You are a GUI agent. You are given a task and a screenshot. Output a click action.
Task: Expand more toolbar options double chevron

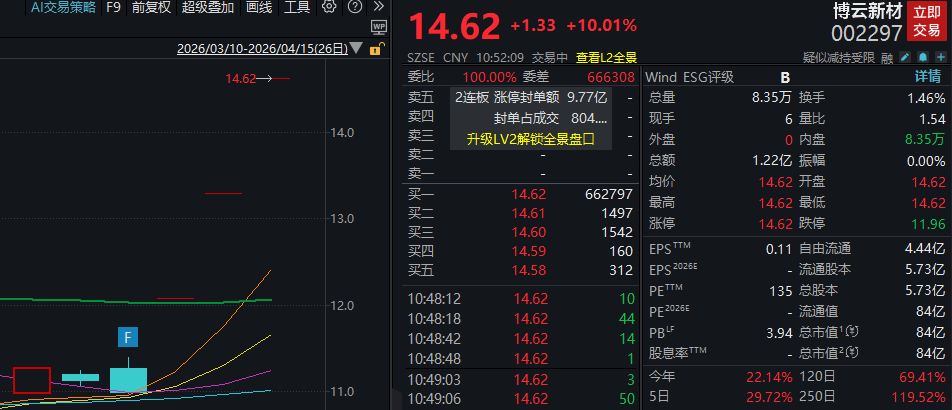click(379, 7)
